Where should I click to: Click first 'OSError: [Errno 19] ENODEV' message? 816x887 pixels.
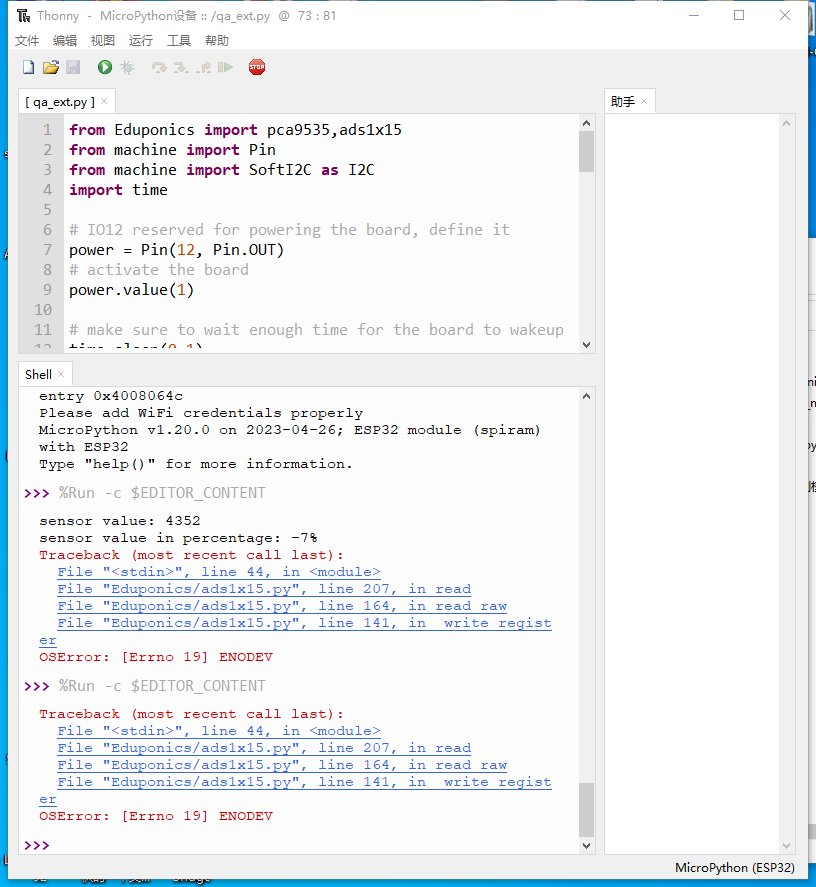(x=156, y=657)
